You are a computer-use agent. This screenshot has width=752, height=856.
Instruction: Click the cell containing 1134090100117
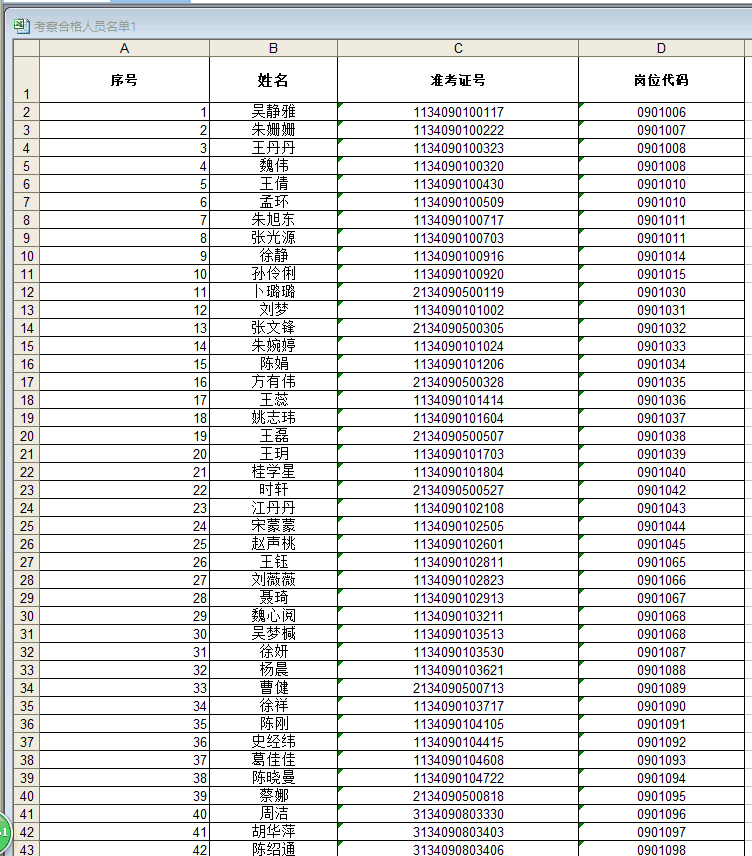point(458,112)
